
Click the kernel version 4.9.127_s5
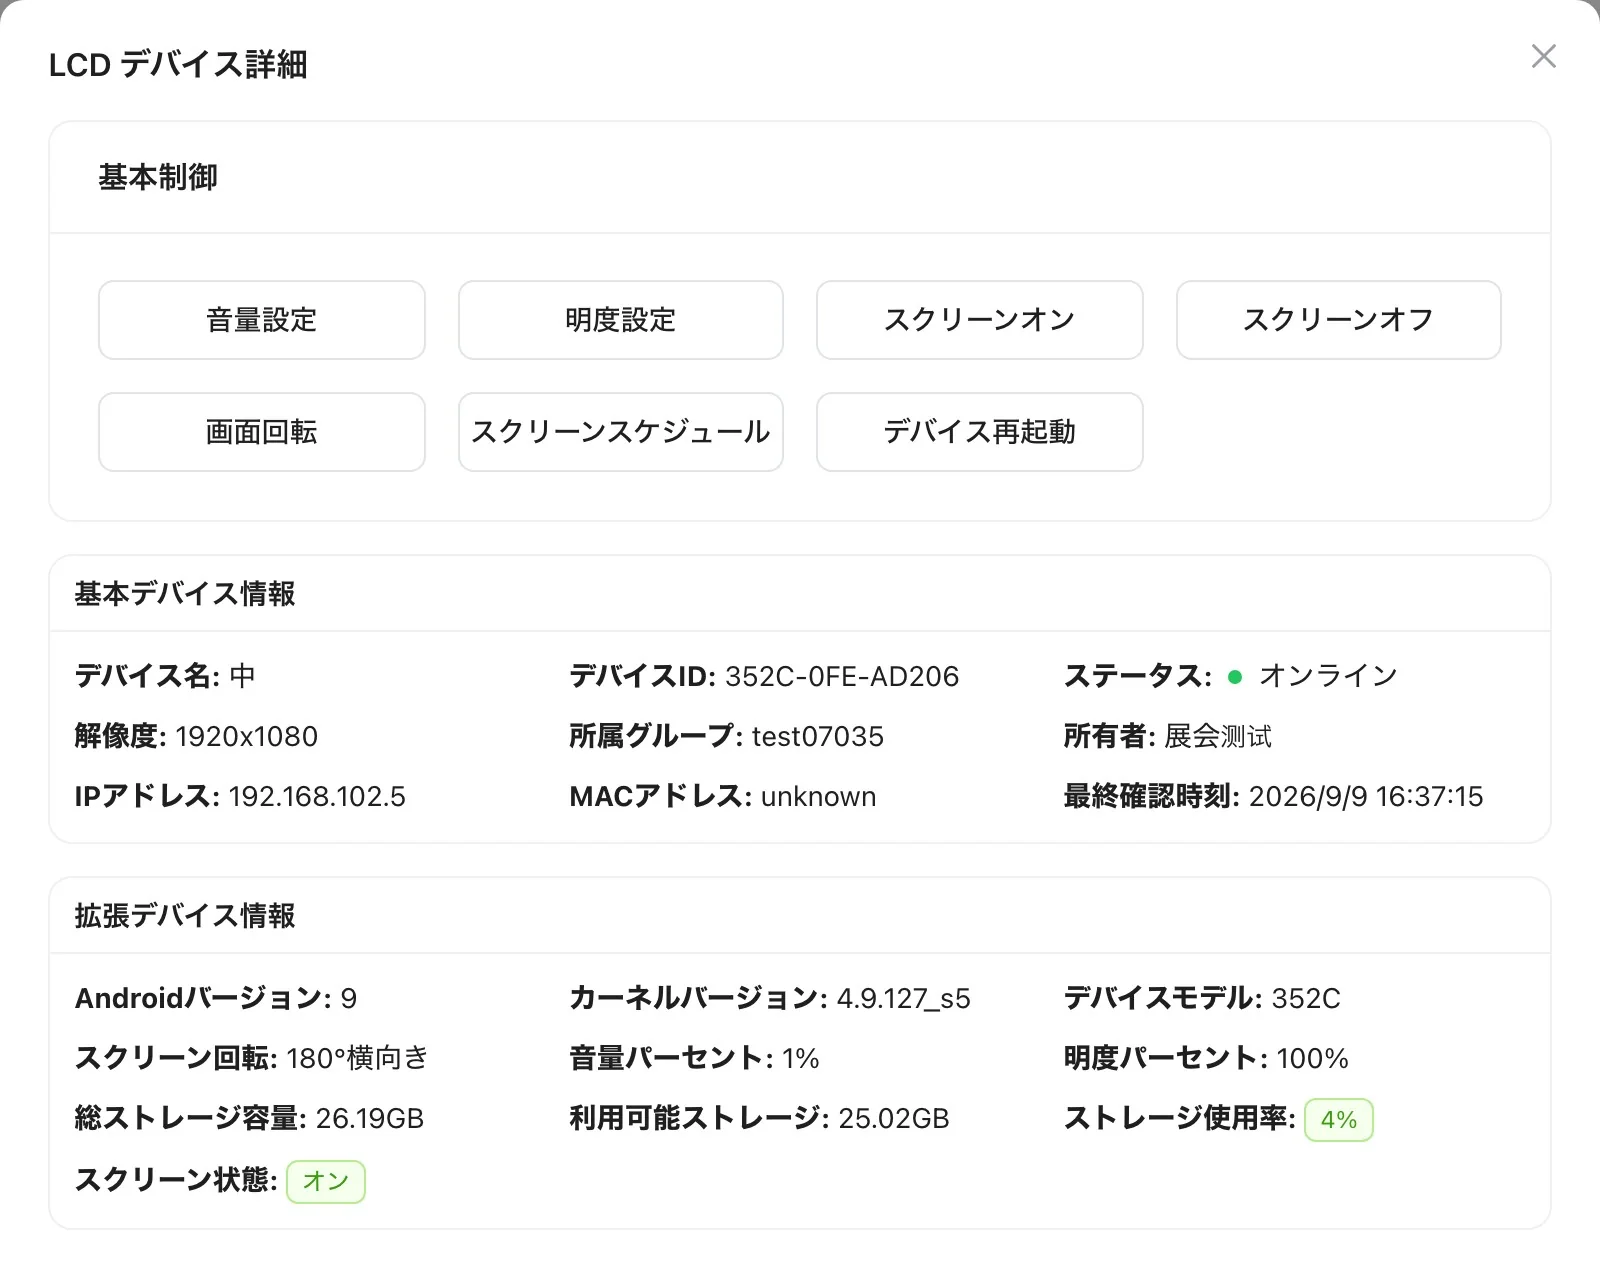pos(904,999)
